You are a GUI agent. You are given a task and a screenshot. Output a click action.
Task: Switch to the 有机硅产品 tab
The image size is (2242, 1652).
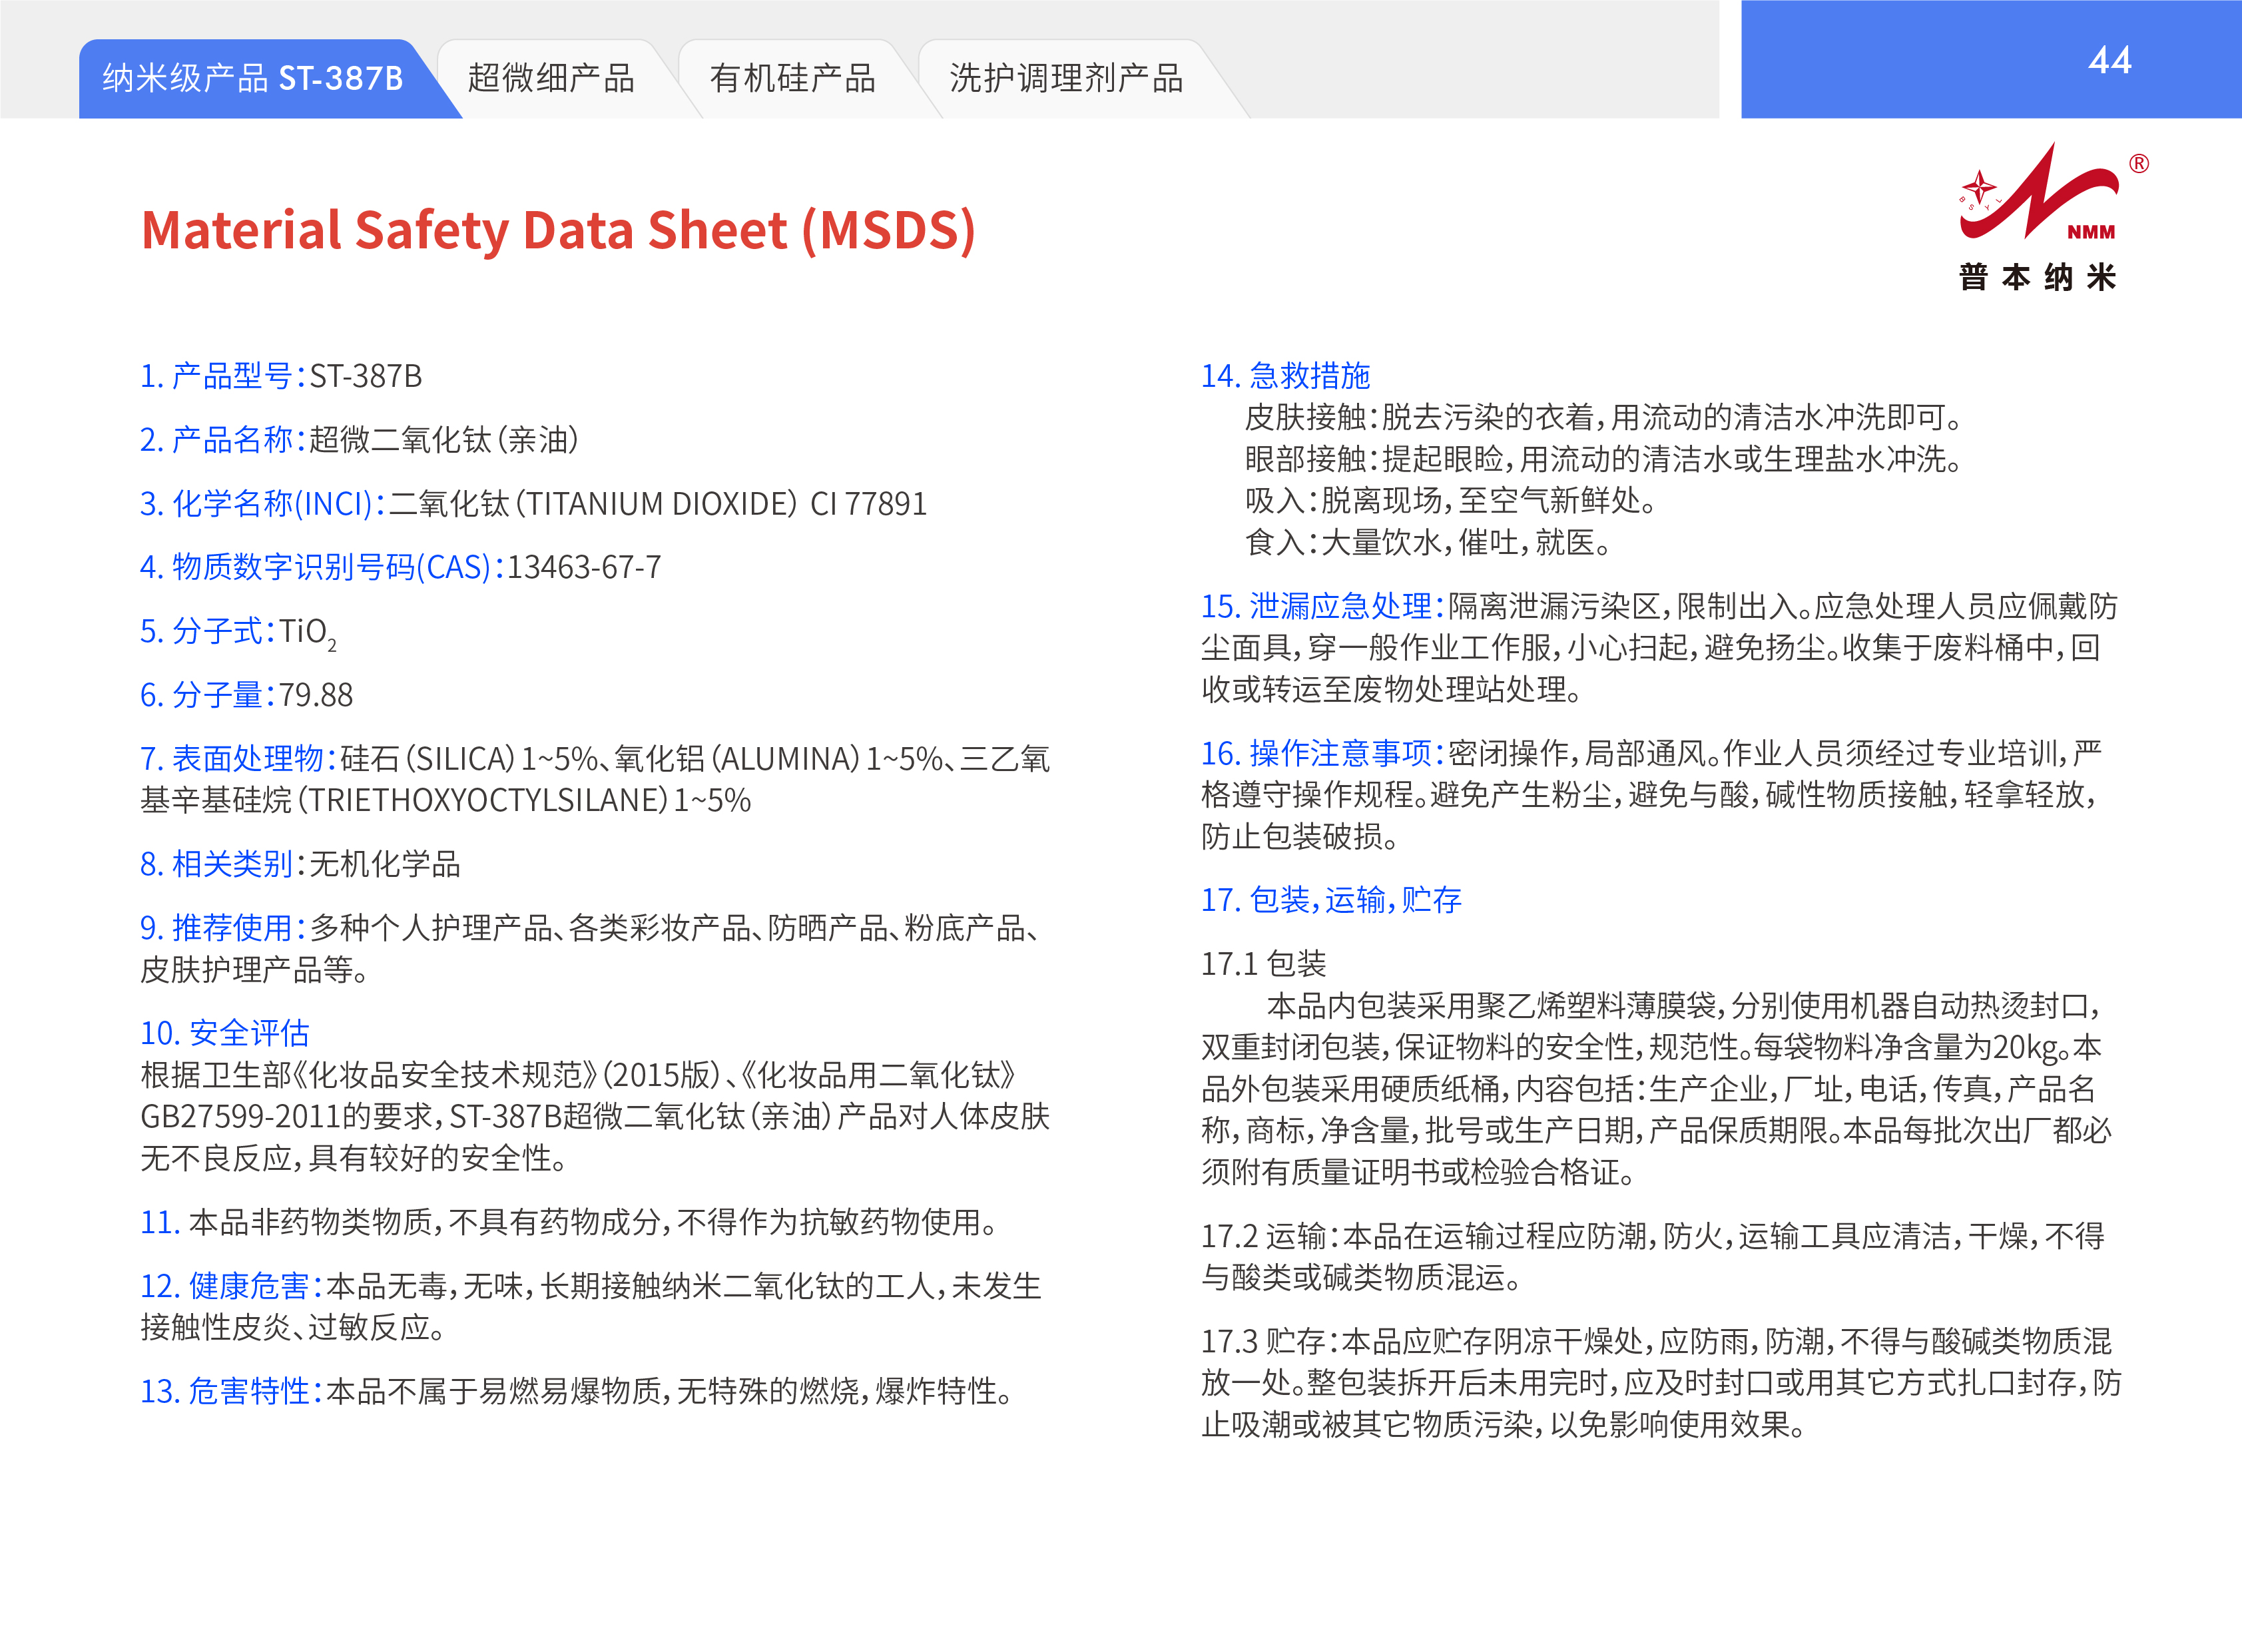coord(792,78)
